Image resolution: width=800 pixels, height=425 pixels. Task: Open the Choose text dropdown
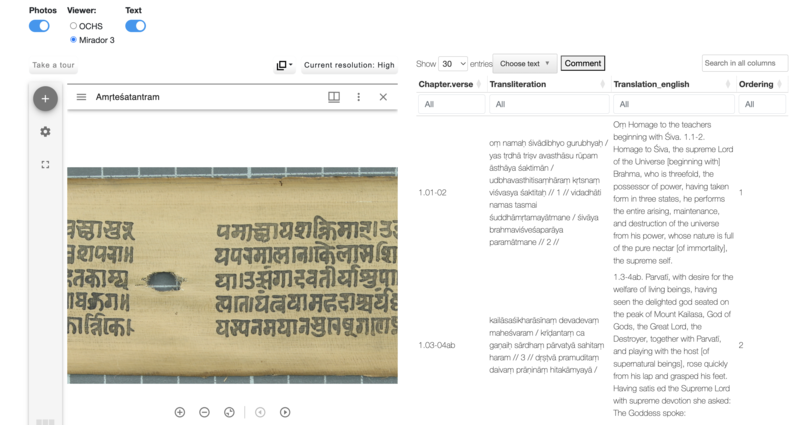(524, 64)
